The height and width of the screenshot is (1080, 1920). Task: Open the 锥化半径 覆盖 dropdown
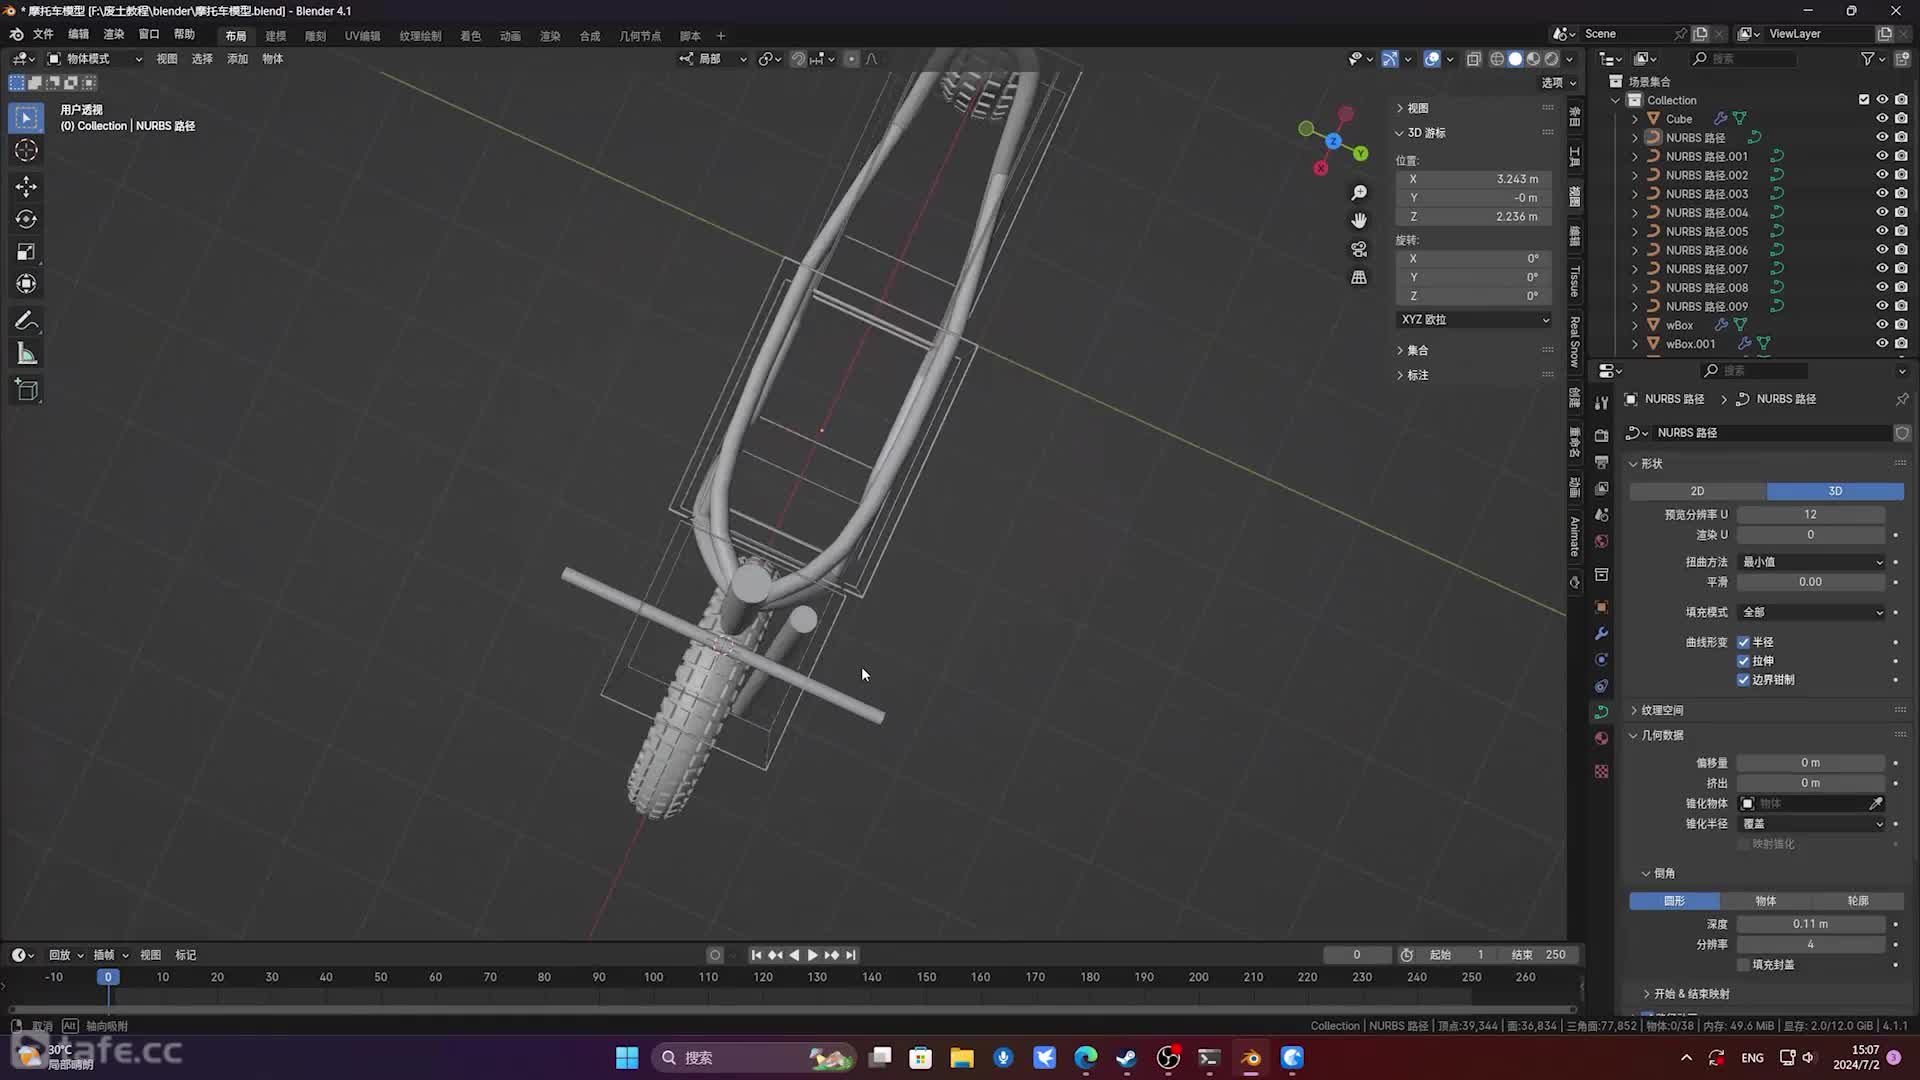pos(1812,824)
